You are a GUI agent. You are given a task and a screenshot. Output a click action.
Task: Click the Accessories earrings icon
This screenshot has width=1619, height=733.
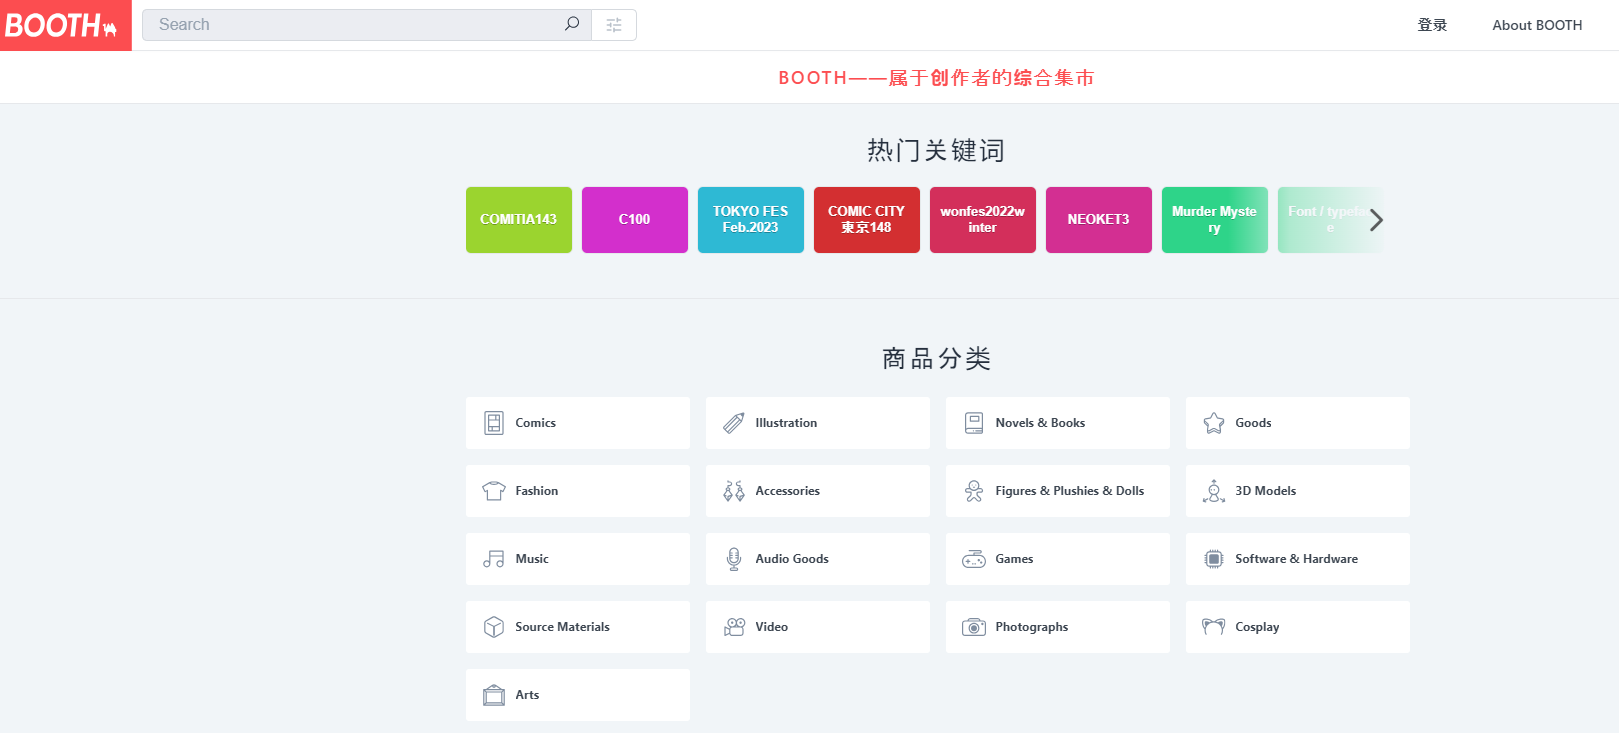[734, 491]
